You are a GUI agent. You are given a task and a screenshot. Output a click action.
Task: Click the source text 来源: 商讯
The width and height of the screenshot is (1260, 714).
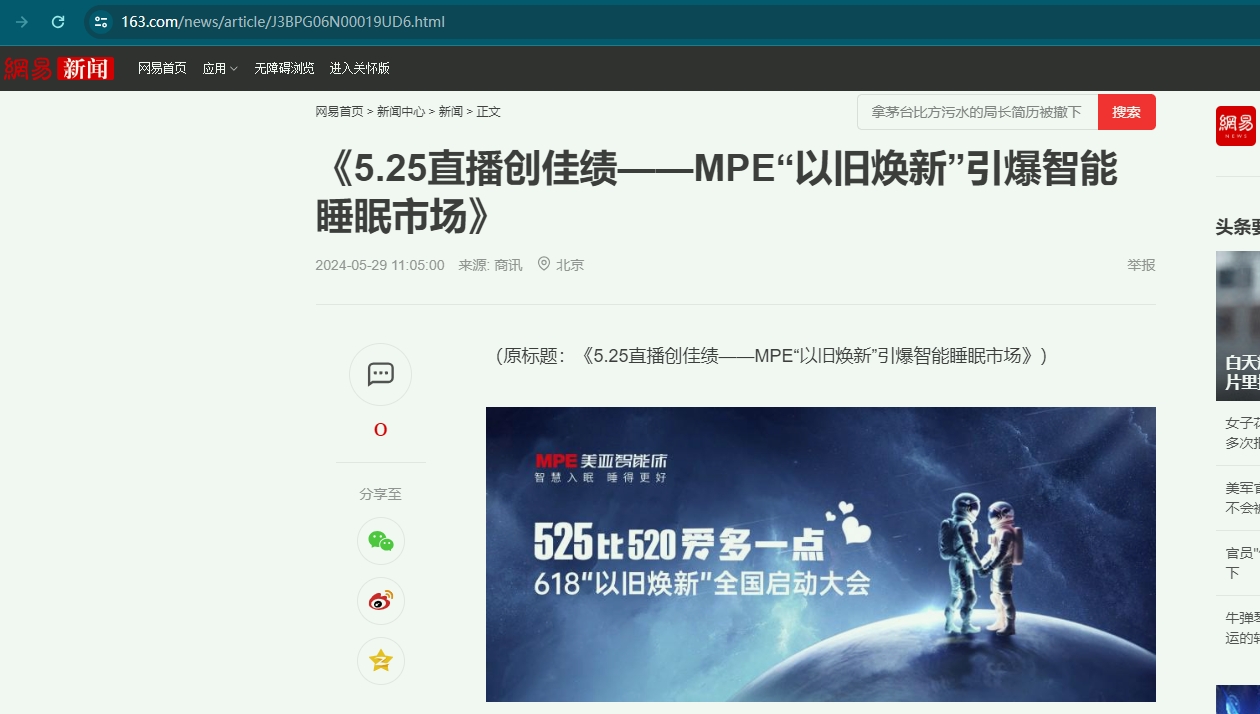click(x=490, y=265)
